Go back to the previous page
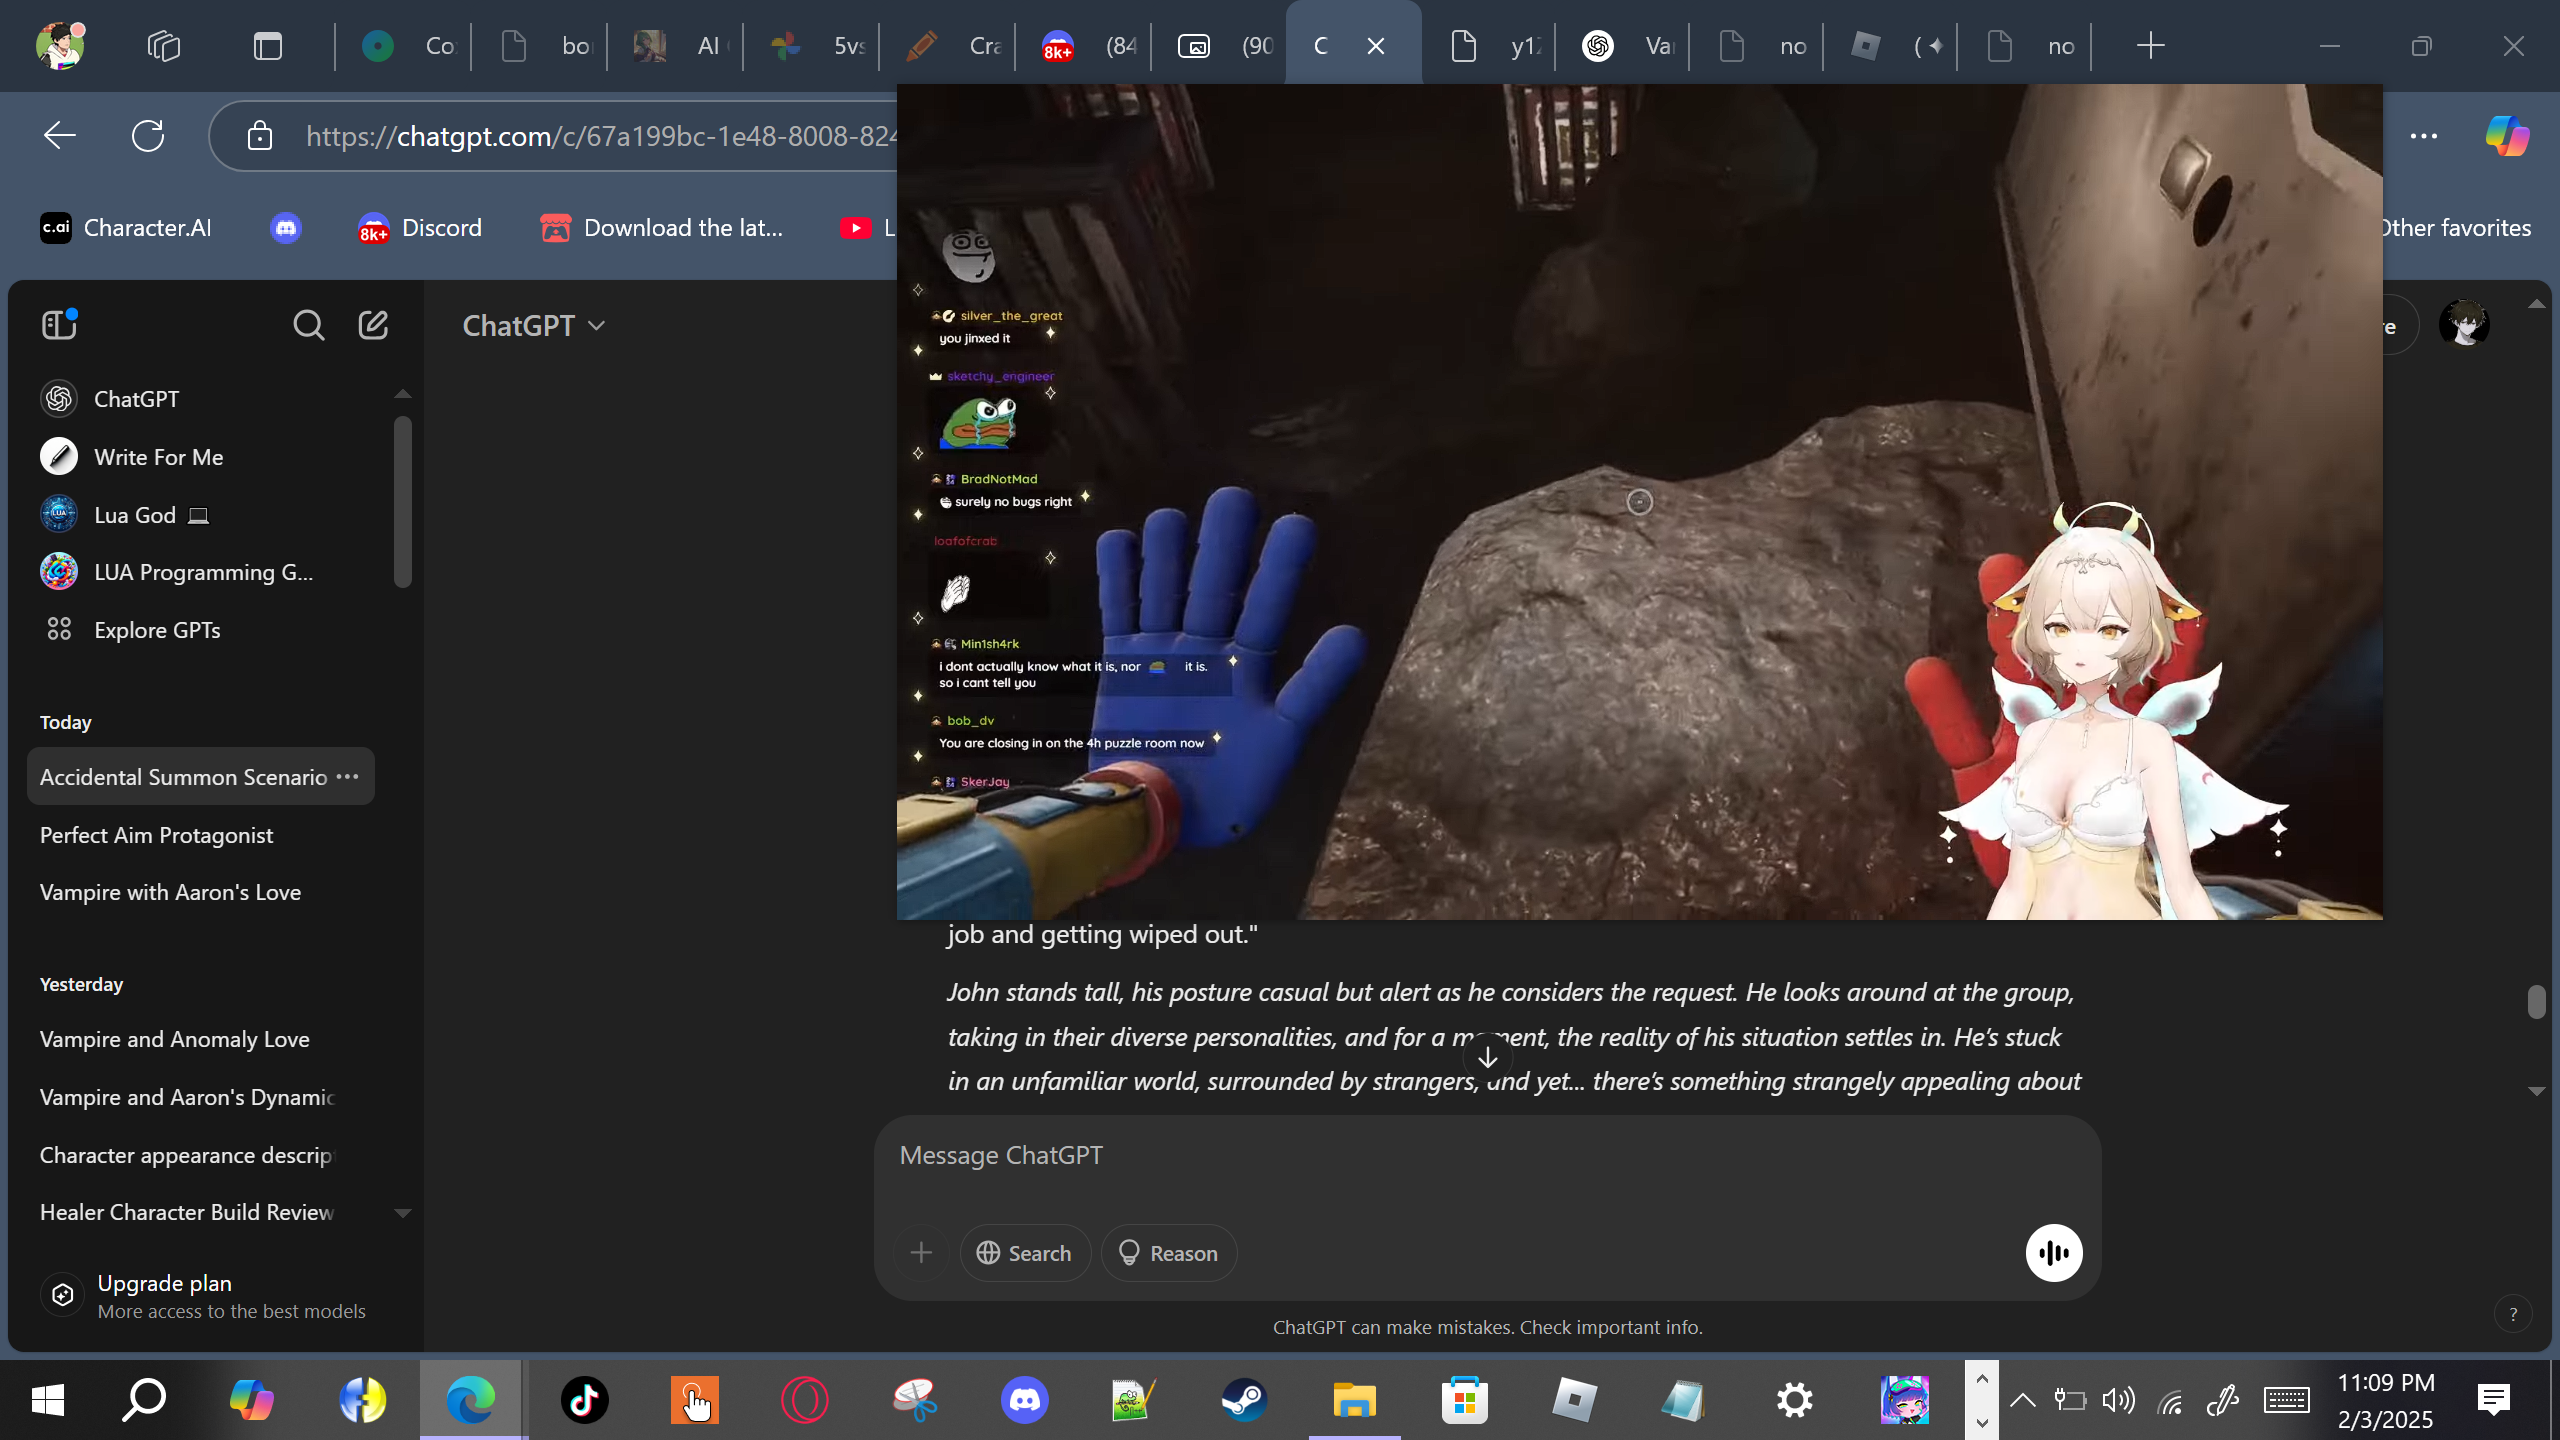This screenshot has width=2560, height=1440. pyautogui.click(x=60, y=135)
